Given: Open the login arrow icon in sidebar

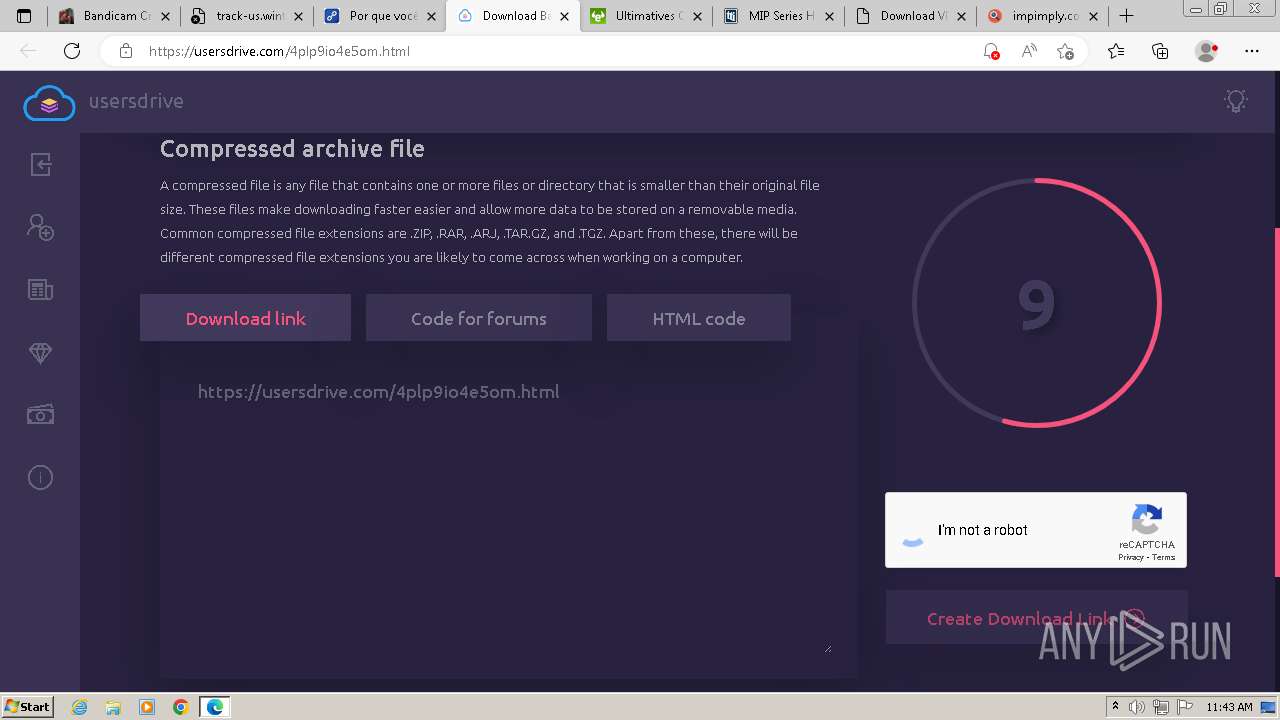Looking at the screenshot, I should (x=40, y=165).
